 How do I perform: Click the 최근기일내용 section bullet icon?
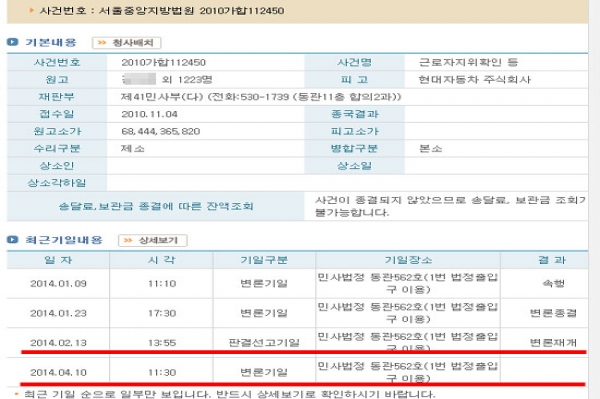click(x=13, y=240)
